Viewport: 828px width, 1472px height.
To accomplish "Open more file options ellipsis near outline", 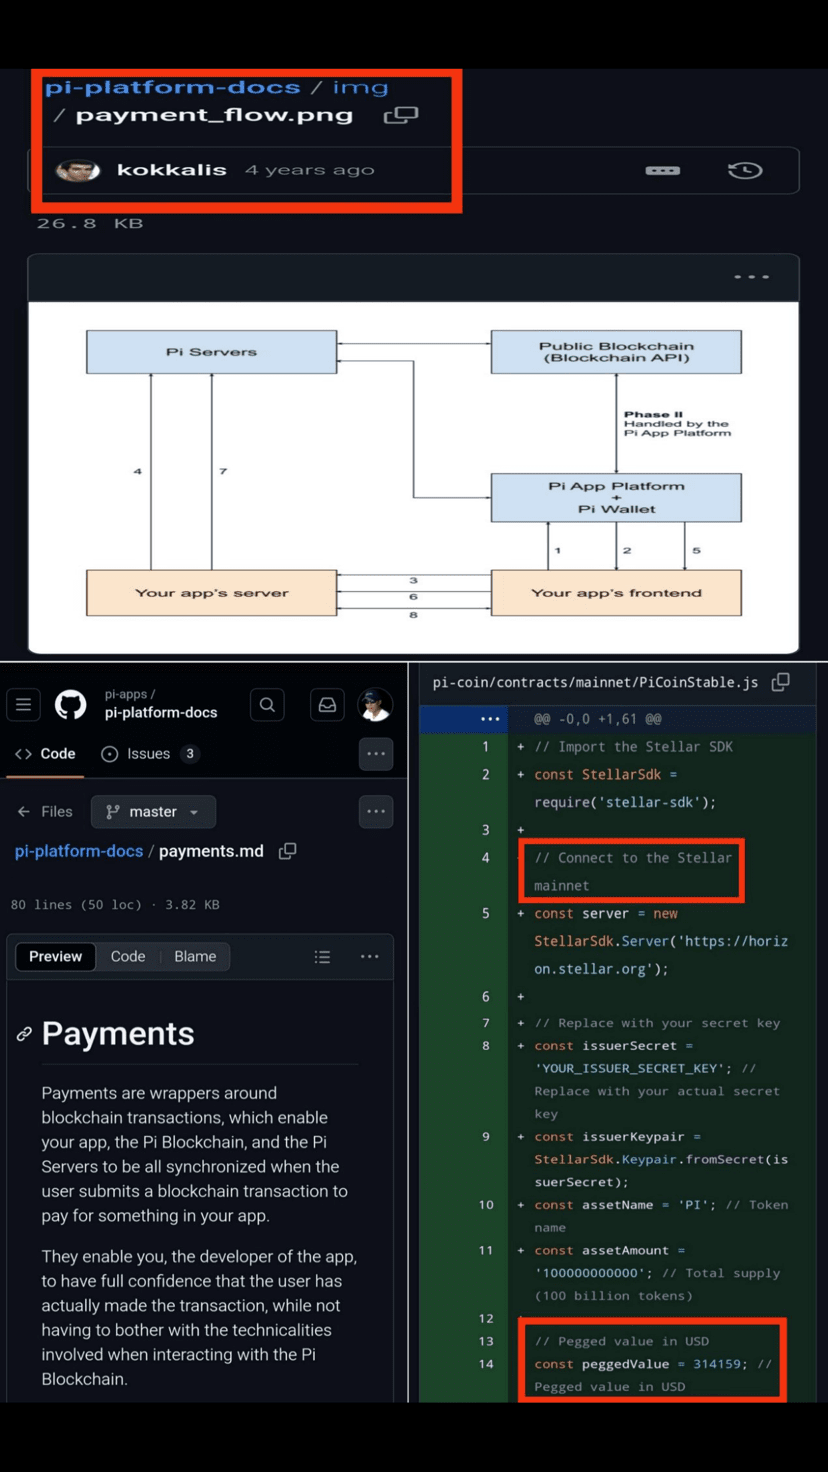I will coord(370,957).
